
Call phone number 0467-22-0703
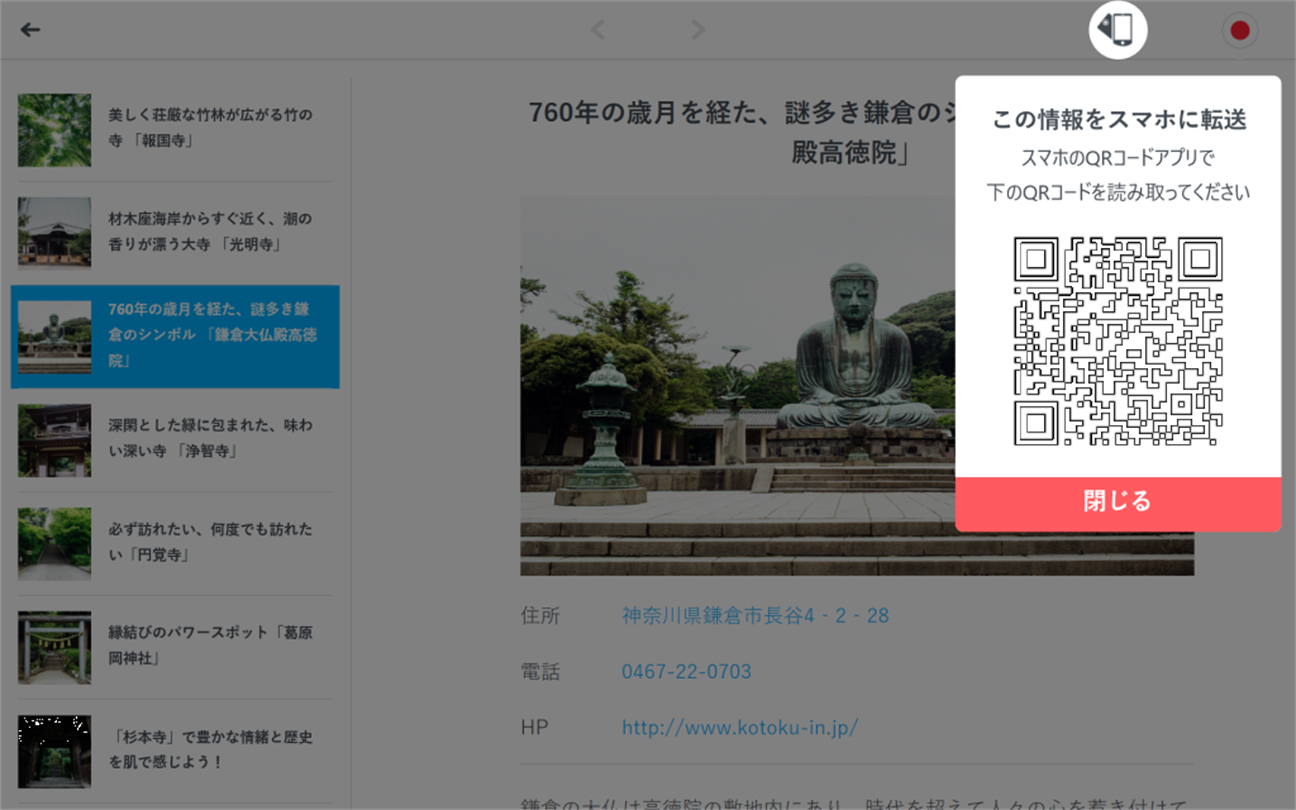coord(686,671)
